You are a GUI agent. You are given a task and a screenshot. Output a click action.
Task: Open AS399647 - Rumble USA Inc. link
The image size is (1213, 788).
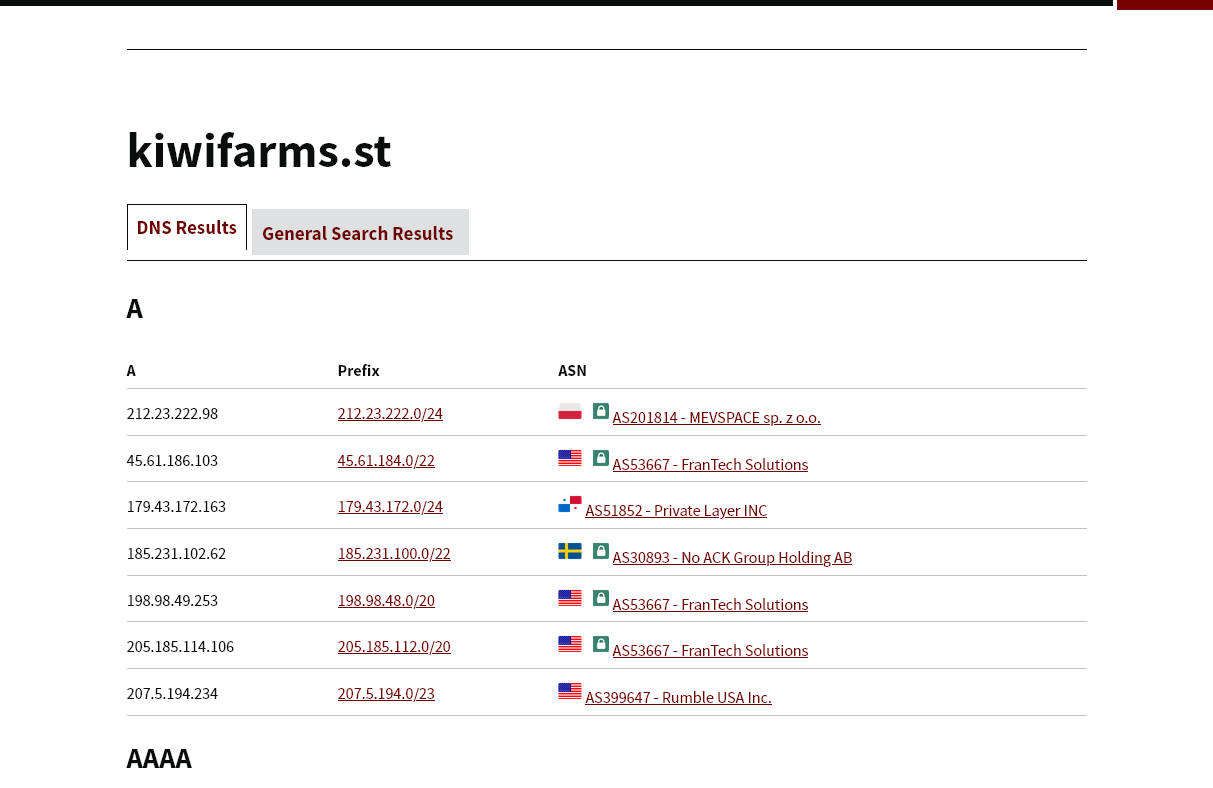point(679,697)
